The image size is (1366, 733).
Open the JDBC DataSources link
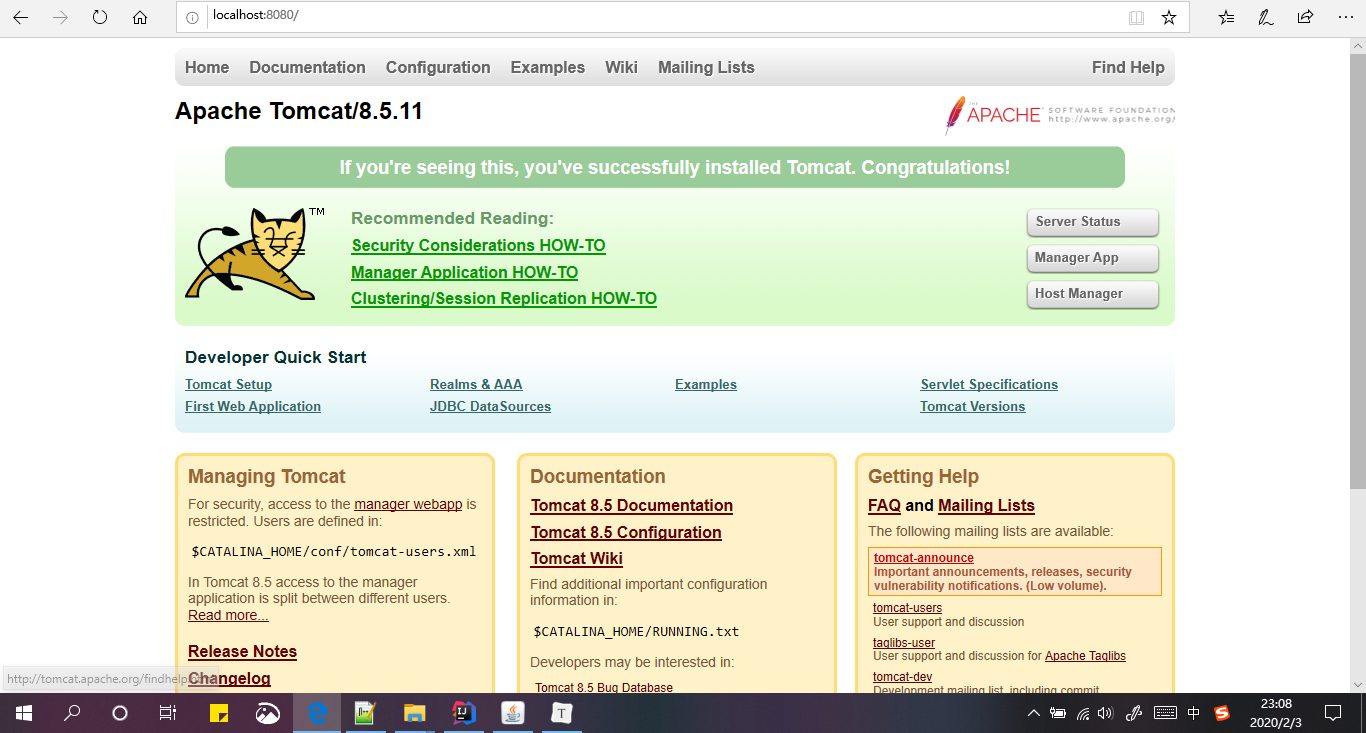click(490, 406)
